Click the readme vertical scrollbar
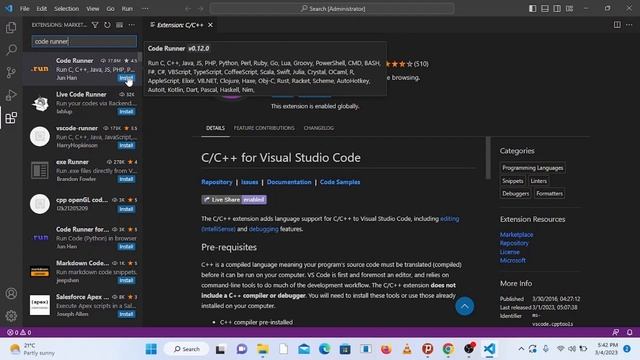 coord(488,158)
